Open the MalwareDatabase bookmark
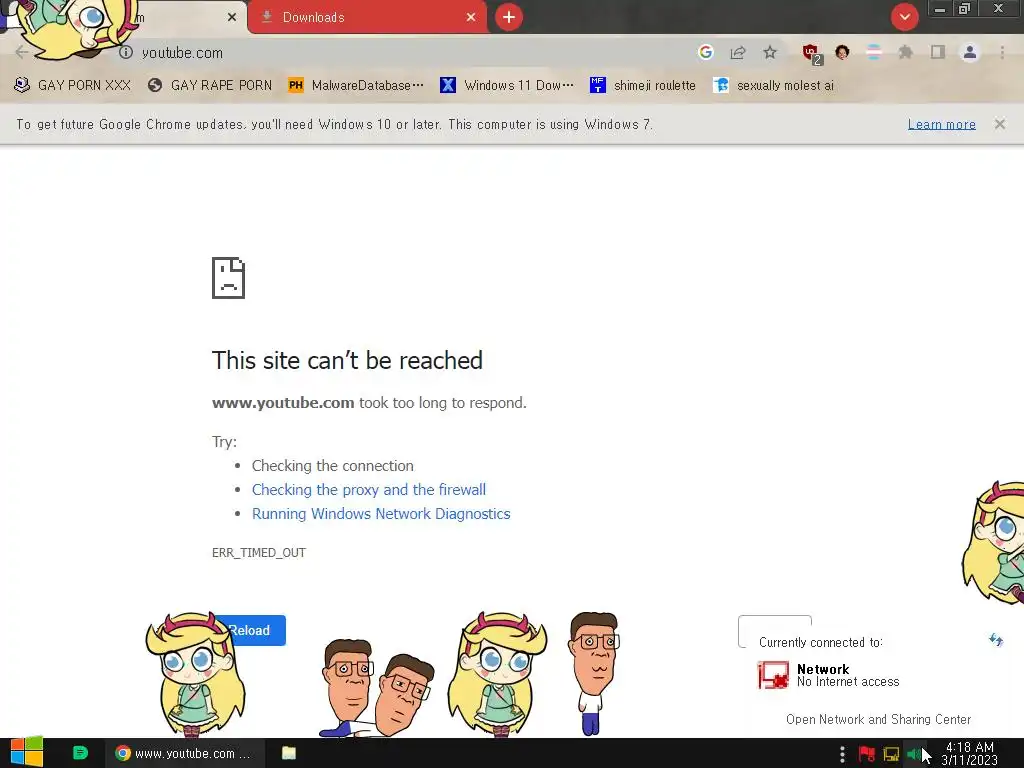This screenshot has height=768, width=1024. pyautogui.click(x=357, y=86)
